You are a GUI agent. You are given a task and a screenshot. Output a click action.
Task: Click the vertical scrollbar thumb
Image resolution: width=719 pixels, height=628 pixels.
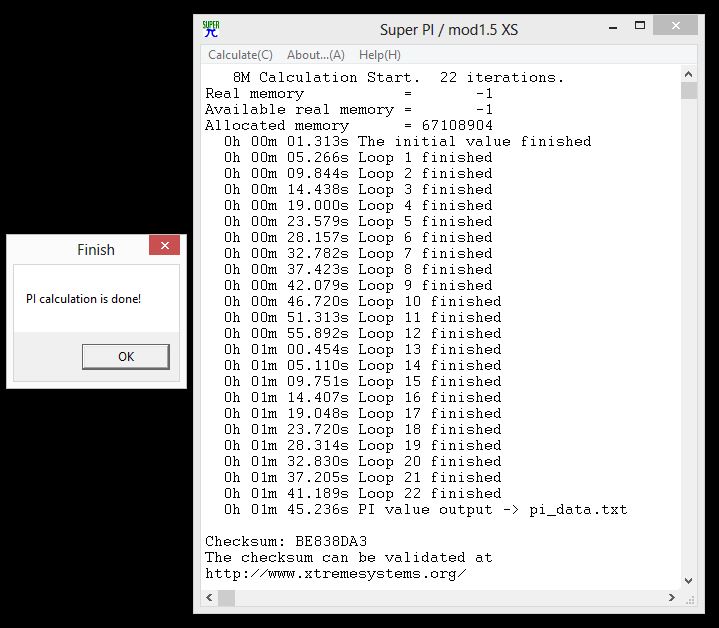689,92
